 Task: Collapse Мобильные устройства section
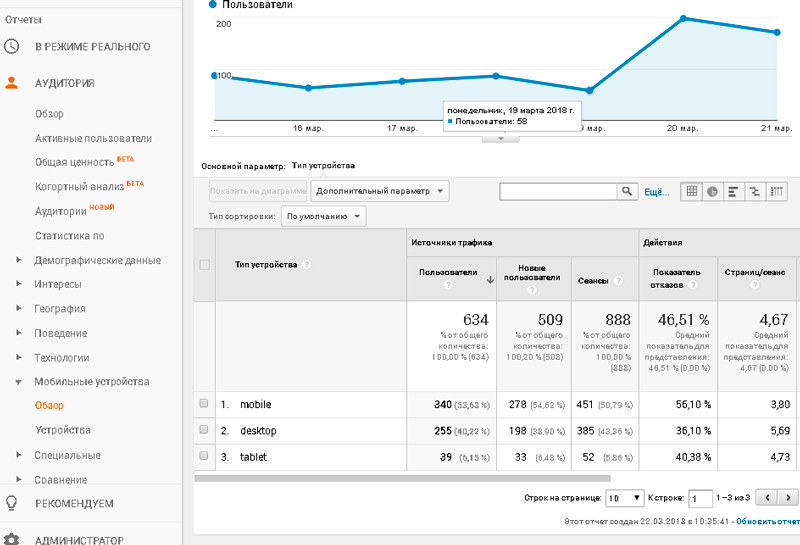click(x=19, y=382)
